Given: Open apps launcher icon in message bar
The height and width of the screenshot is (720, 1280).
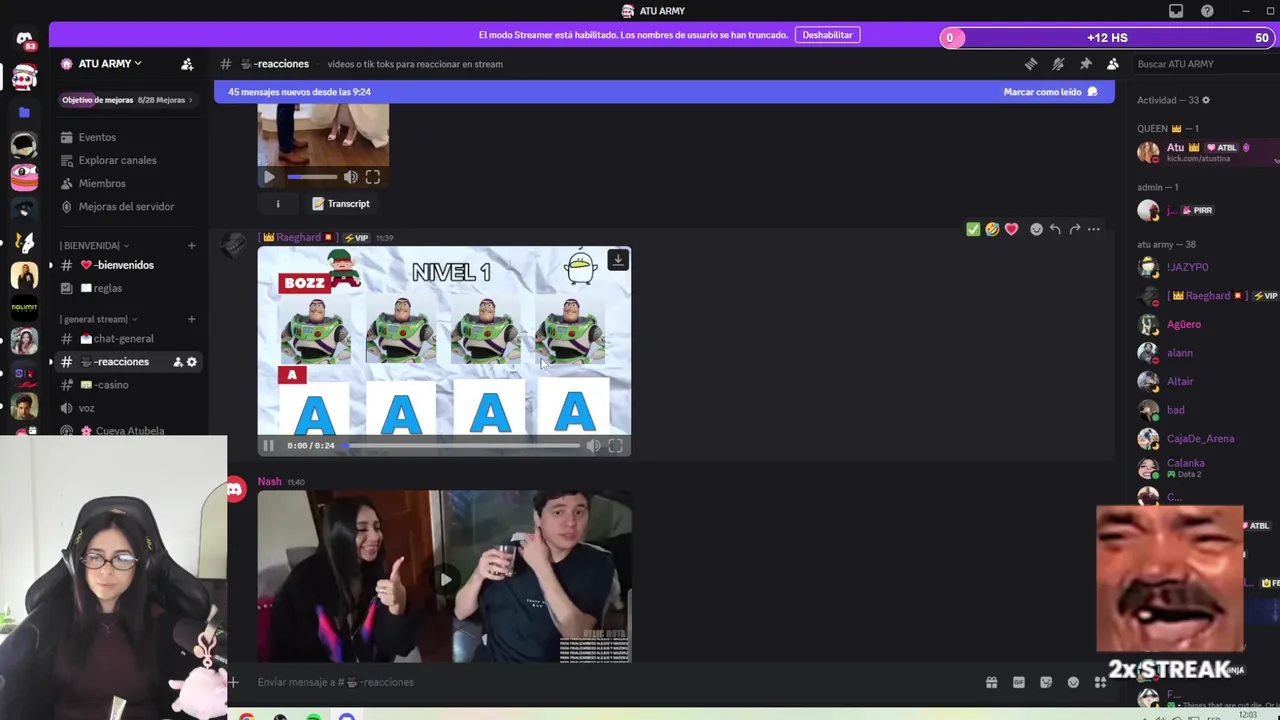Looking at the screenshot, I should (1100, 682).
